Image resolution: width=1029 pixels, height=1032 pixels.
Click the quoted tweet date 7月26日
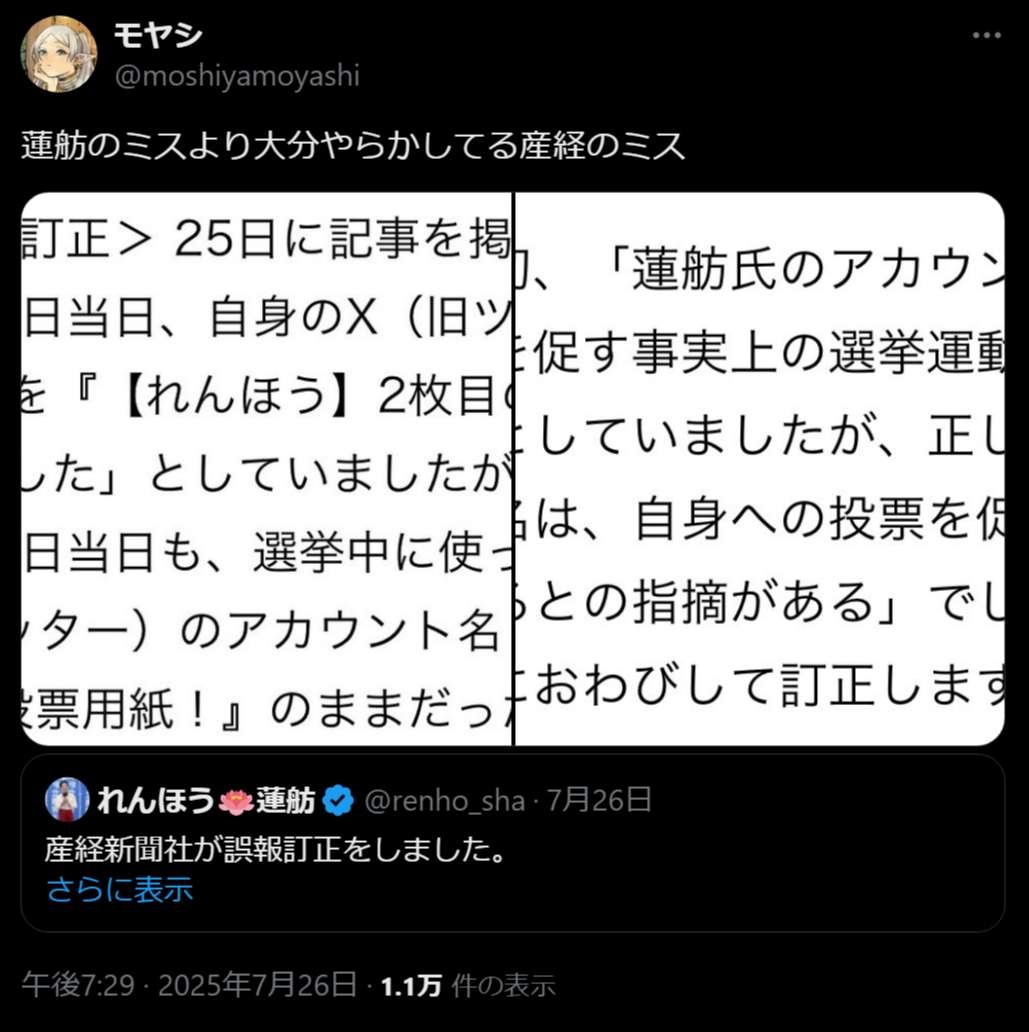(x=599, y=800)
